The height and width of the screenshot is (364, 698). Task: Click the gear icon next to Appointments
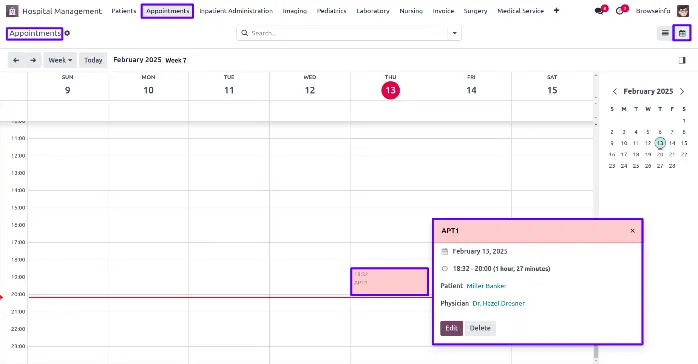pyautogui.click(x=67, y=33)
